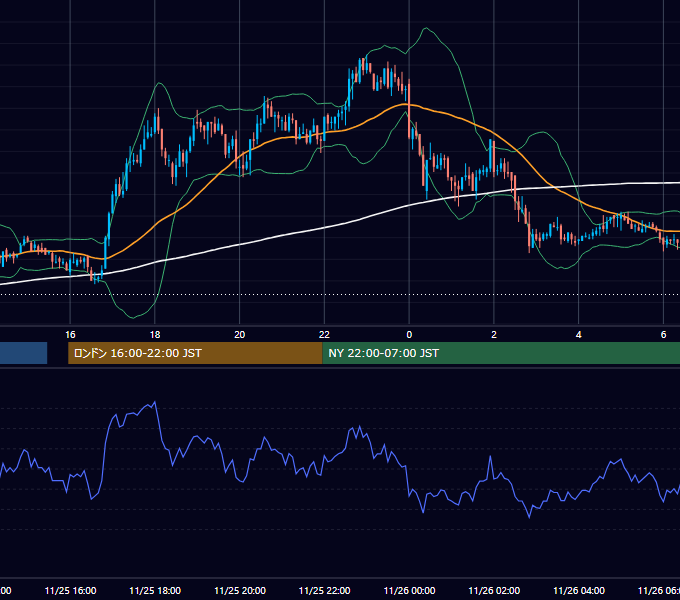Screen dimensions: 680x600
Task: Click the ロンドン 16:00-22:00 JST session bar
Action: pos(195,353)
